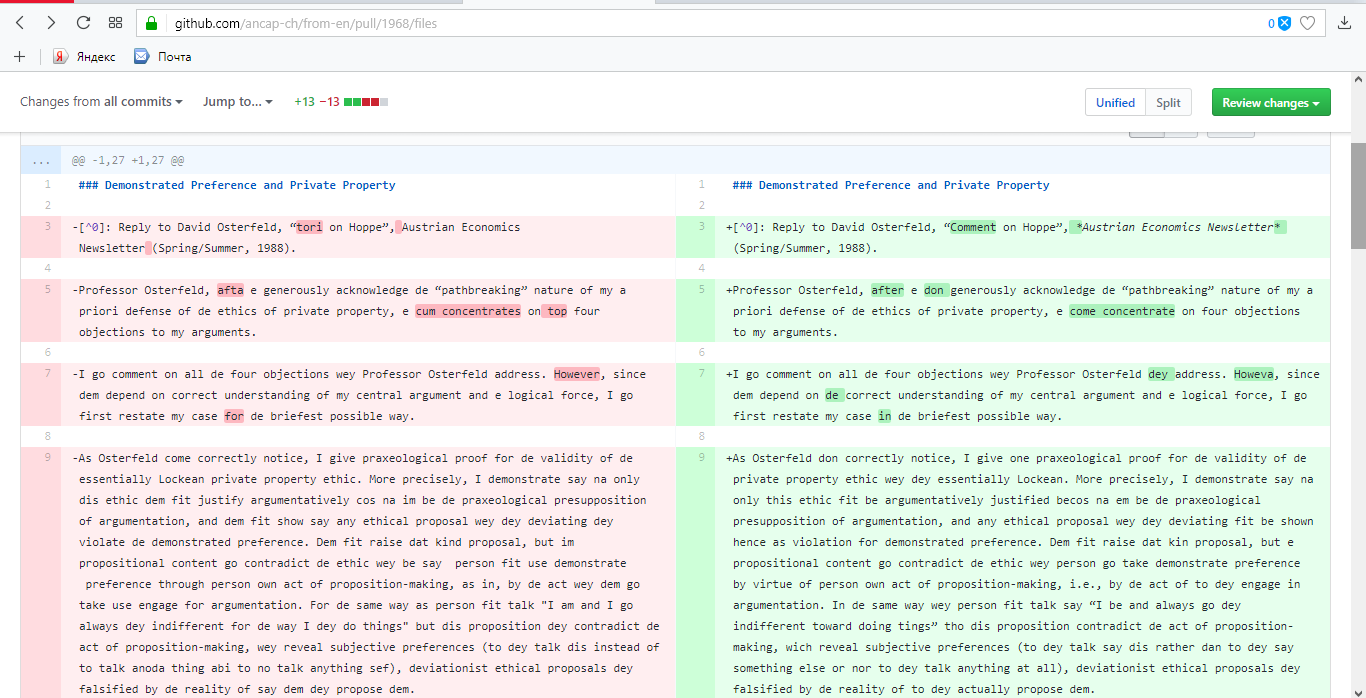The height and width of the screenshot is (698, 1366).
Task: Open the Почта mail bookmark
Action: (x=162, y=57)
